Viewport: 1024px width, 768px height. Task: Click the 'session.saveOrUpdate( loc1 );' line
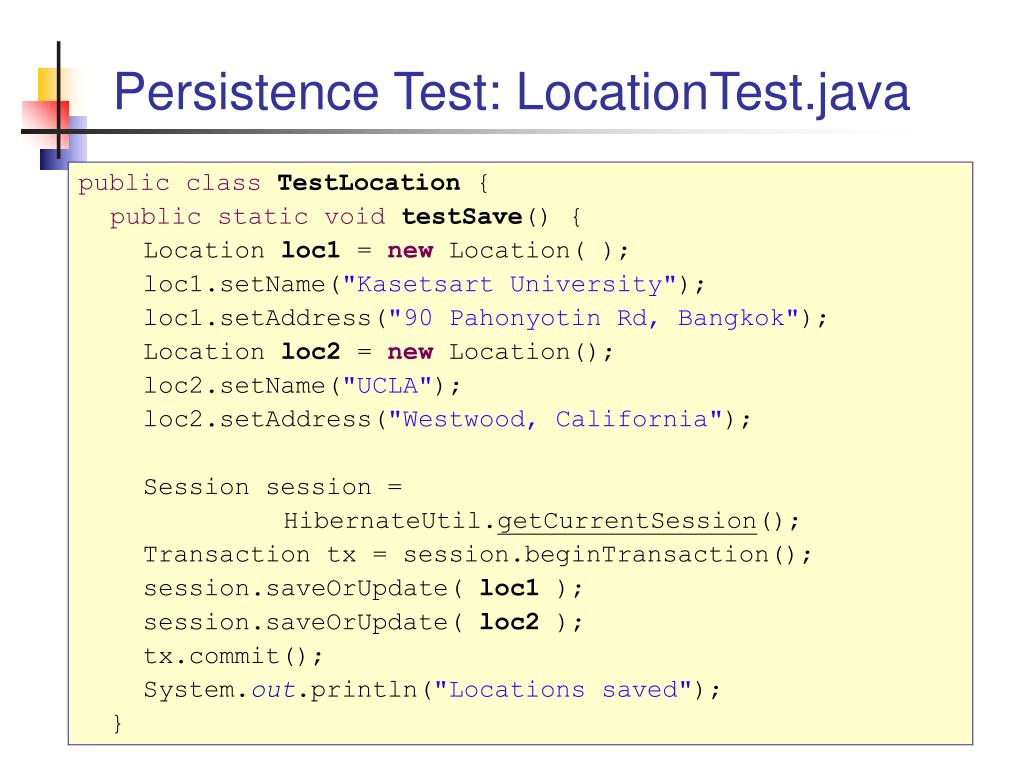coord(362,588)
